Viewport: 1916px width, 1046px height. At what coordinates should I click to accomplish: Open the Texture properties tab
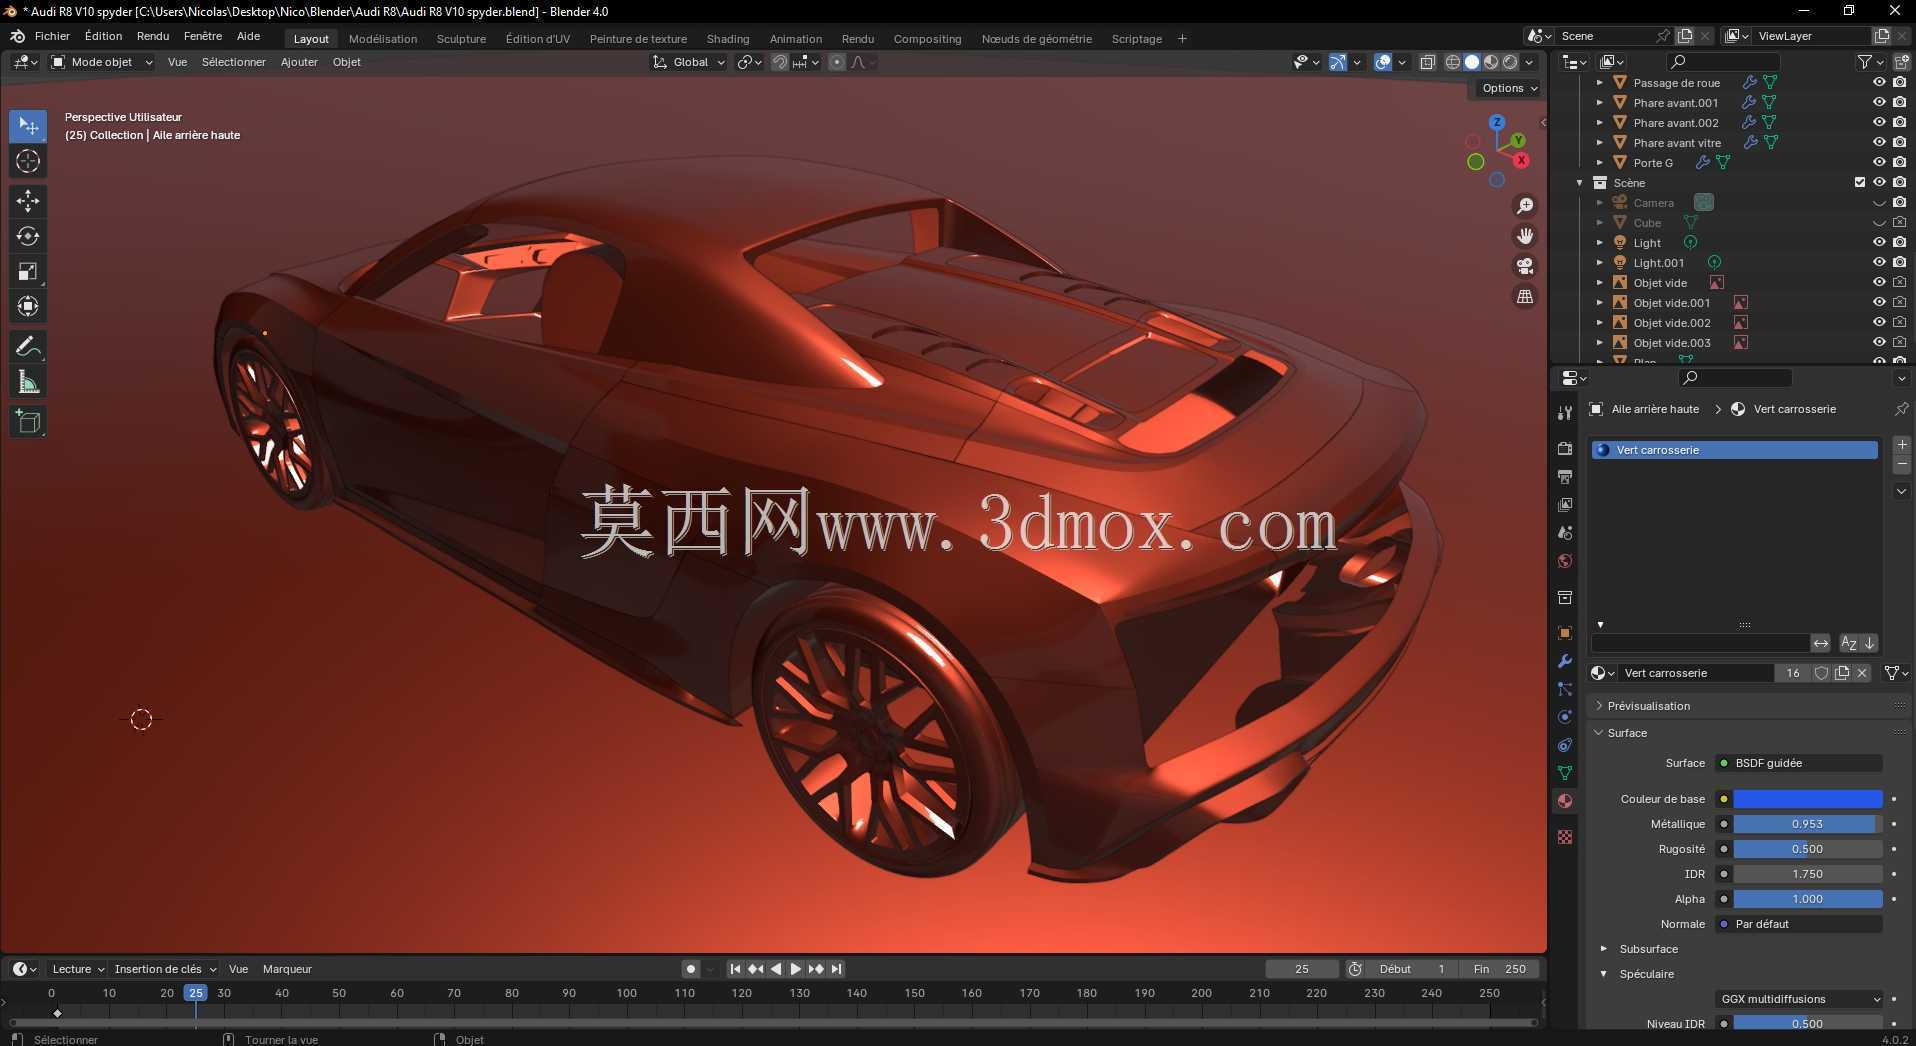1565,837
